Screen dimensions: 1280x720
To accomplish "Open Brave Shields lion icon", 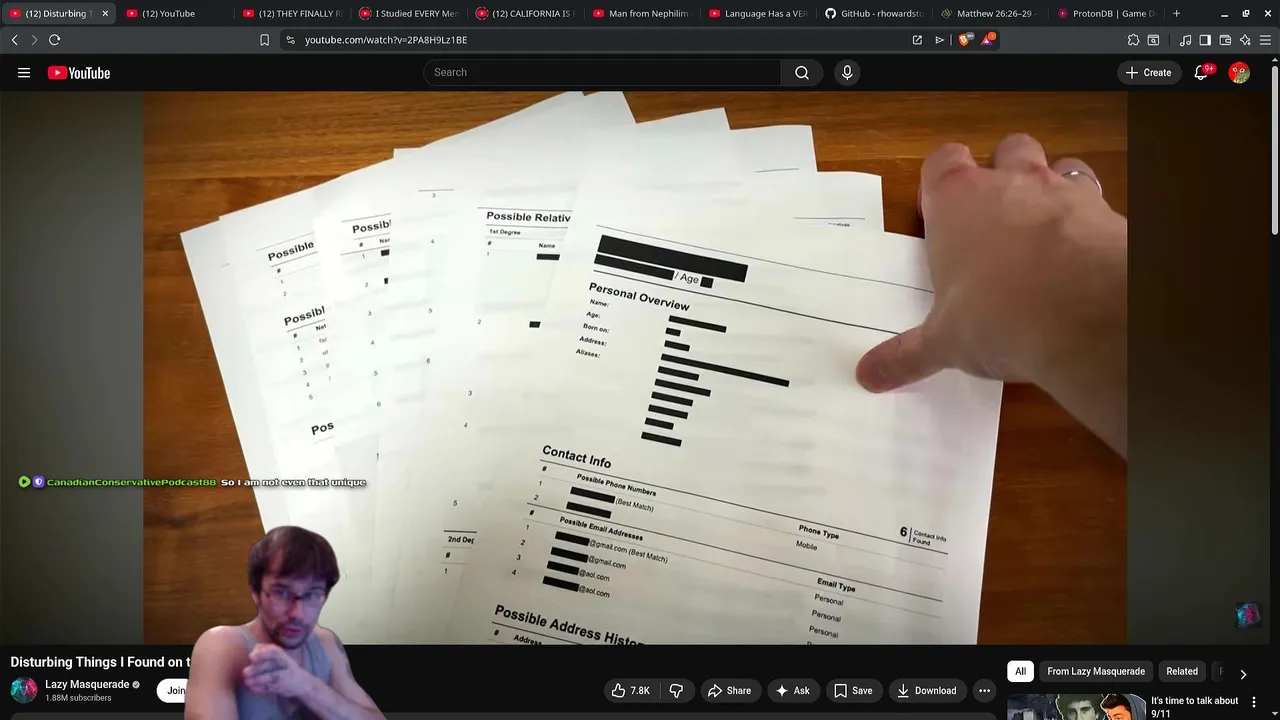I will pyautogui.click(x=964, y=40).
